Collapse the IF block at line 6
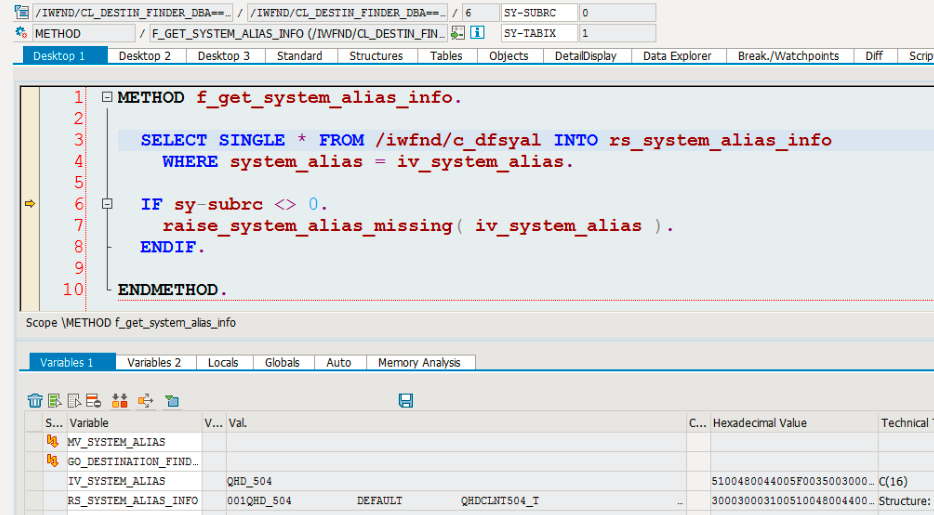Viewport: 934px width, 515px height. pyautogui.click(x=107, y=204)
